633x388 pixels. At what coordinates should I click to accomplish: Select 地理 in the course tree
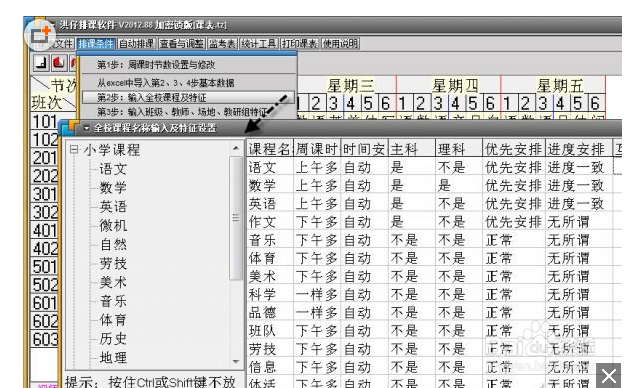(113, 358)
